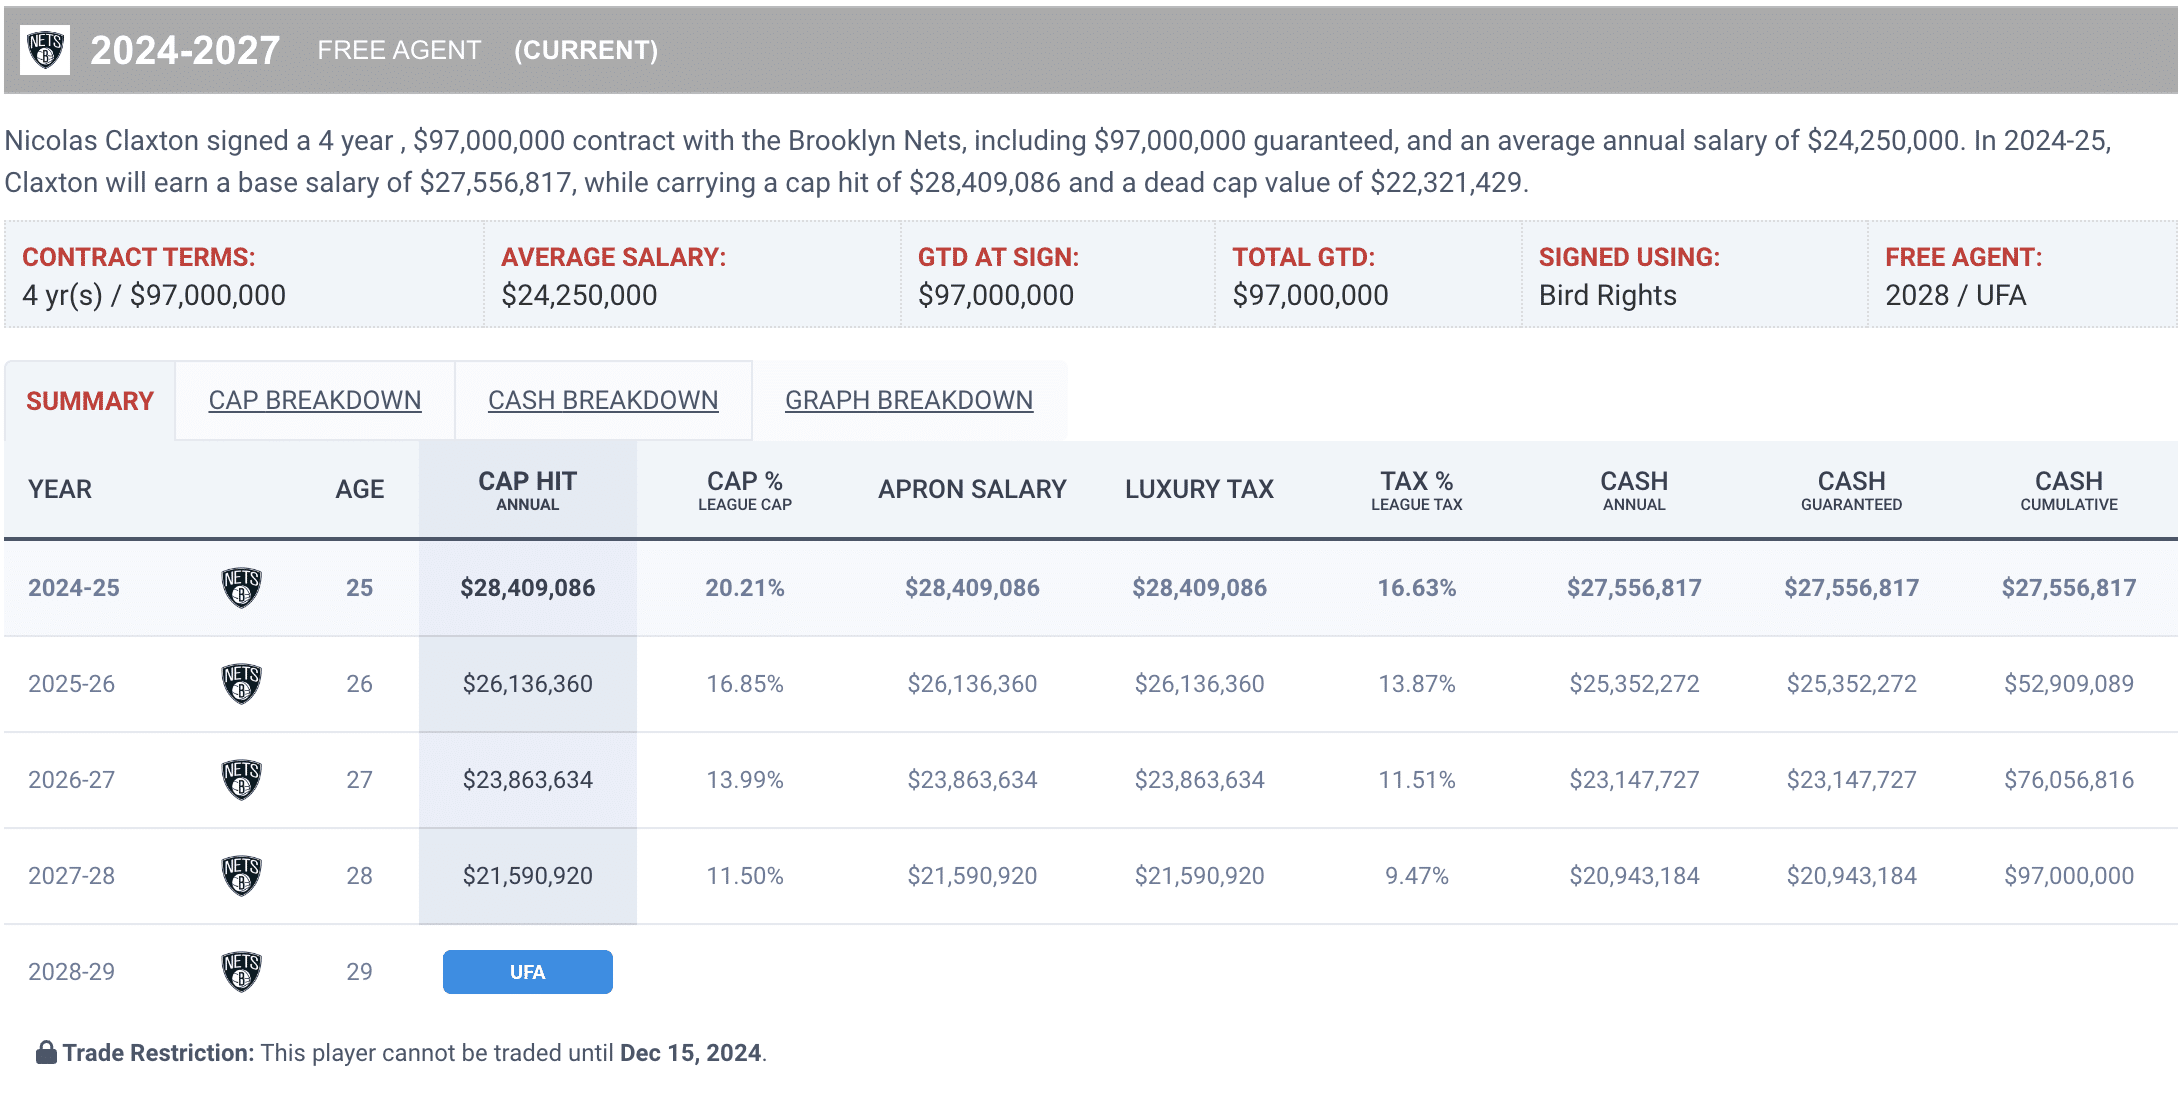Viewport: 2182px width, 1094px height.
Task: Click the $97,000,000 value under TOTAL GTD
Action: click(1311, 295)
